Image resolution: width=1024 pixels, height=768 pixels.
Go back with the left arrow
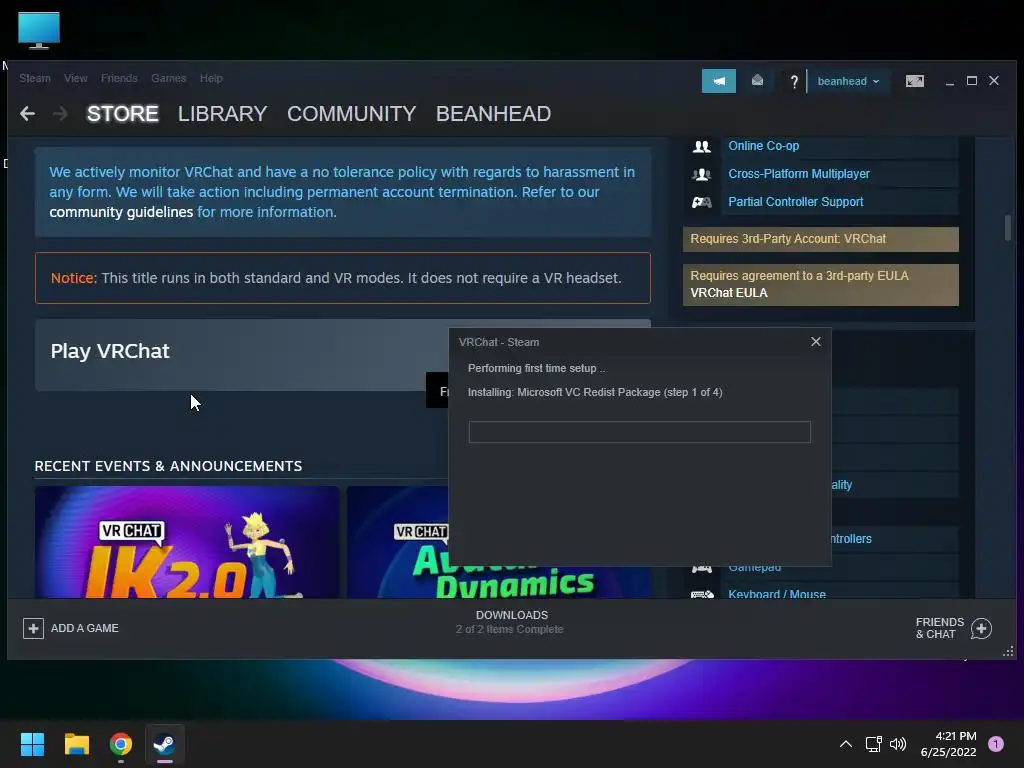(27, 114)
